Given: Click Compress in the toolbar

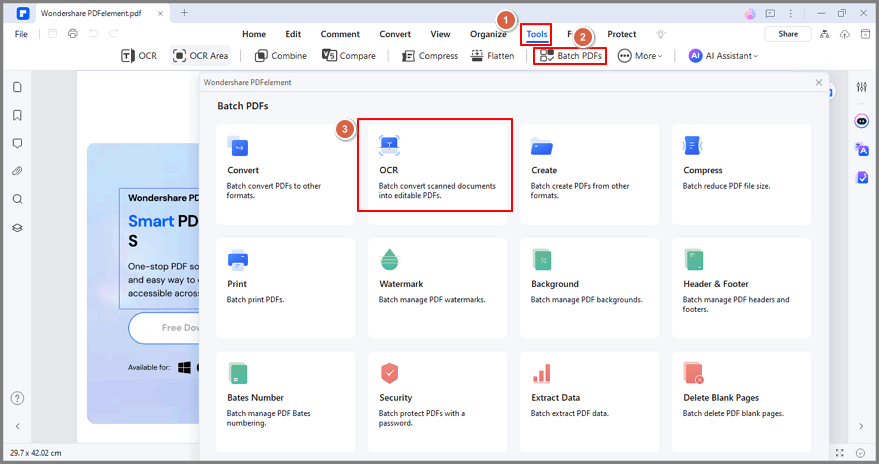Looking at the screenshot, I should click(430, 55).
